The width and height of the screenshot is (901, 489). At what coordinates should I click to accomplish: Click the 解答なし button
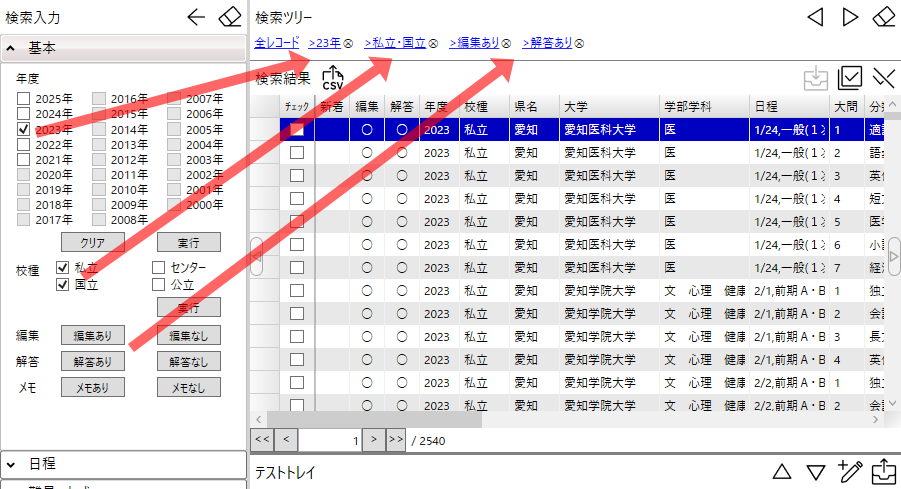coord(188,361)
